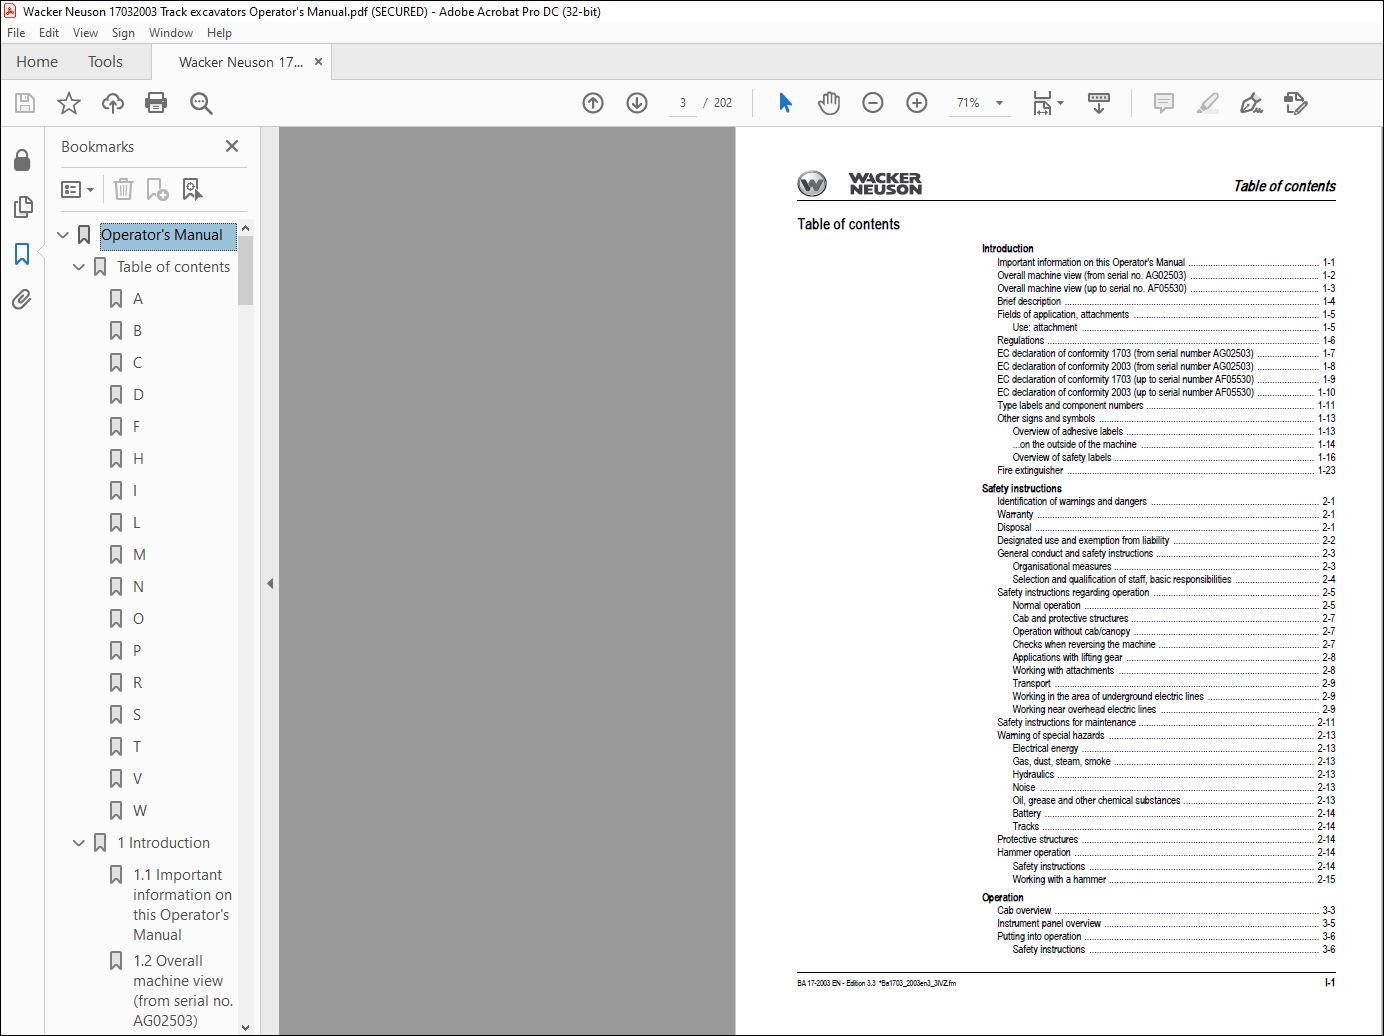Open the Attachments paperclip panel
This screenshot has width=1384, height=1036.
22,299
